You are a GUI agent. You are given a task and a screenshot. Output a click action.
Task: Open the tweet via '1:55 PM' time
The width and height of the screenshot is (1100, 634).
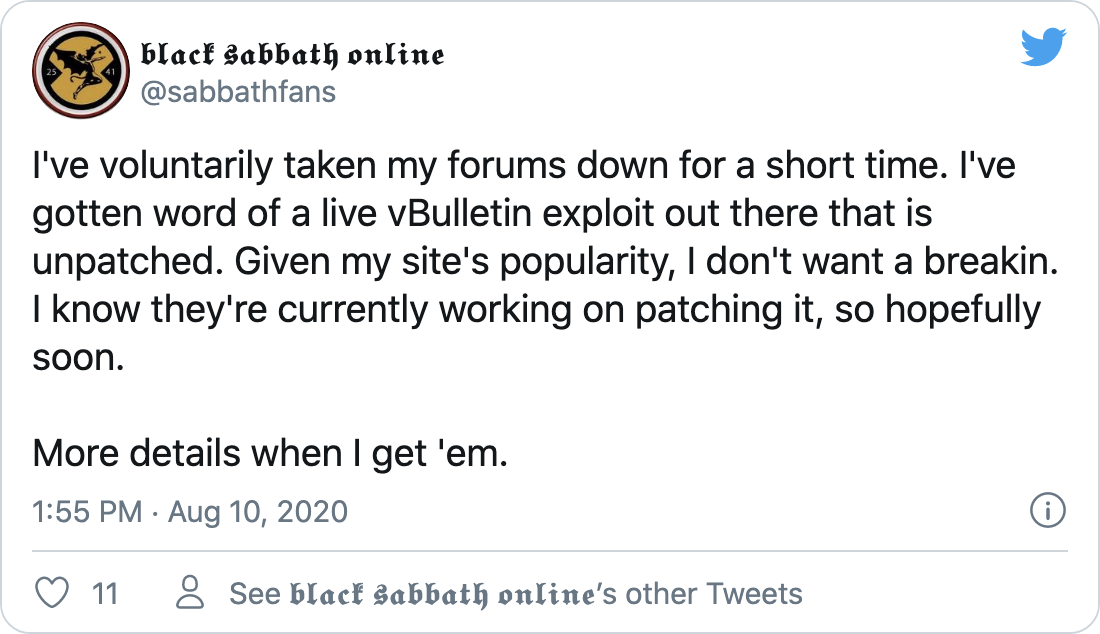[x=87, y=511]
